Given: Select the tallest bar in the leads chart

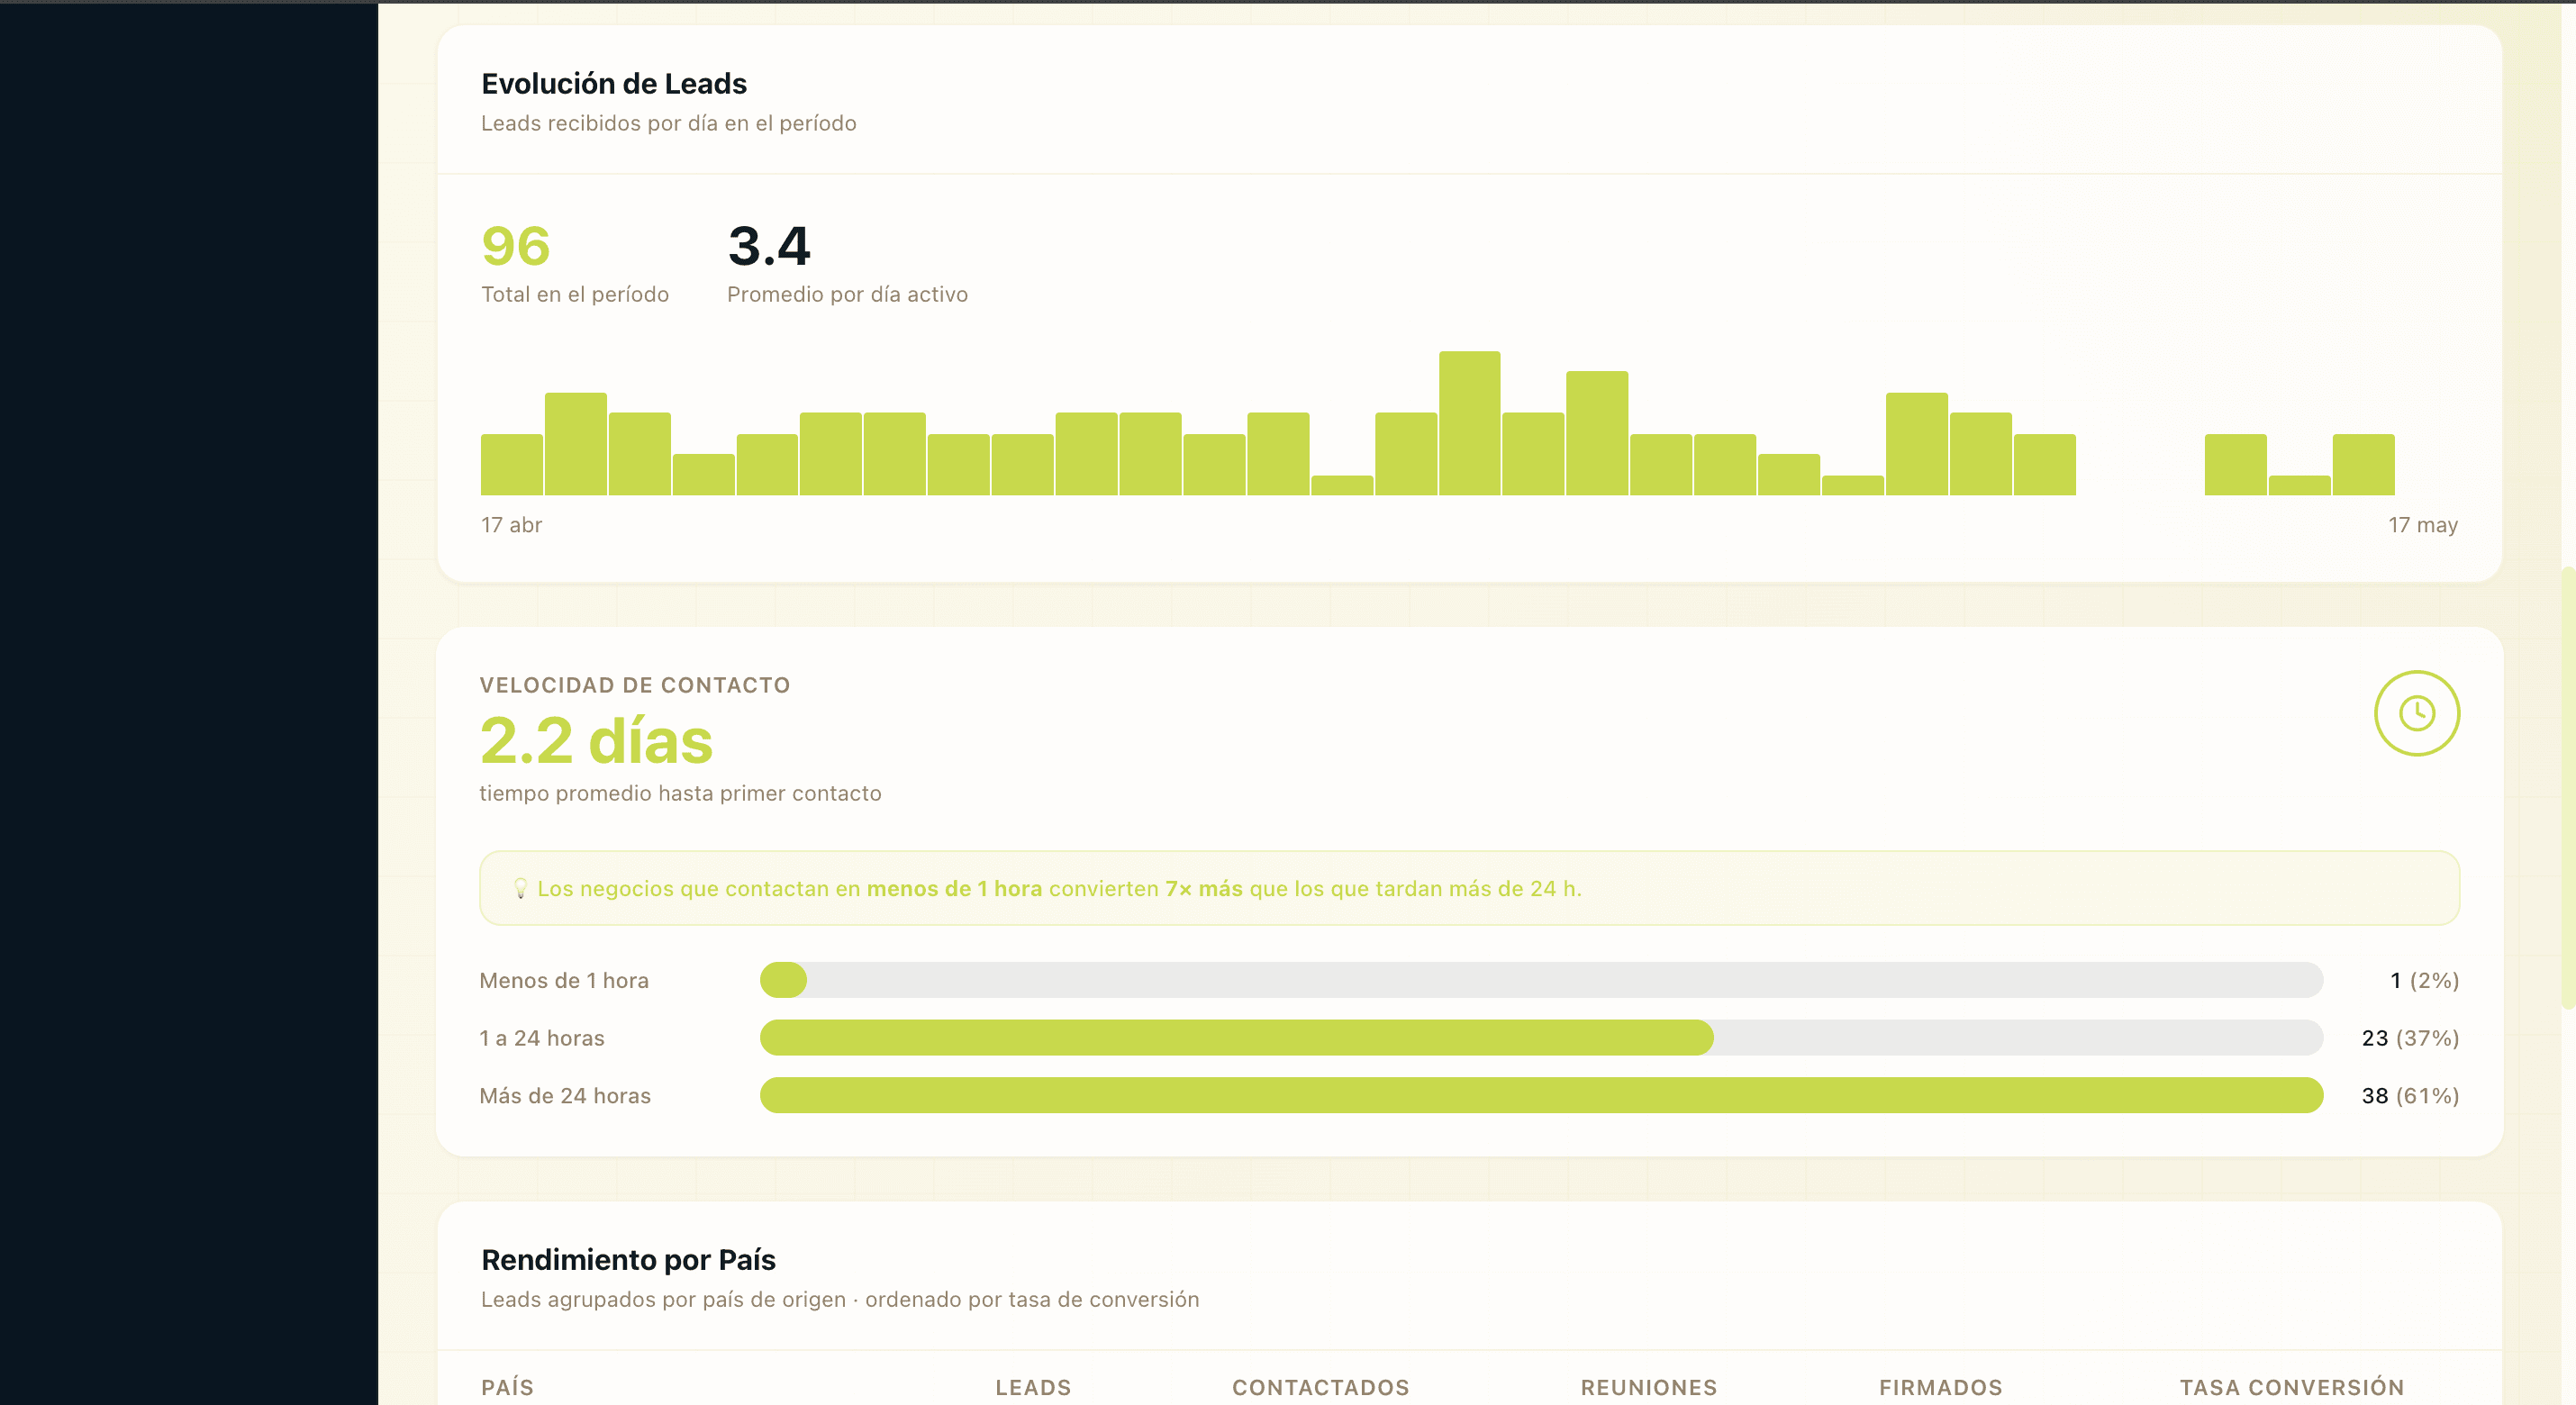Looking at the screenshot, I should [1469, 423].
